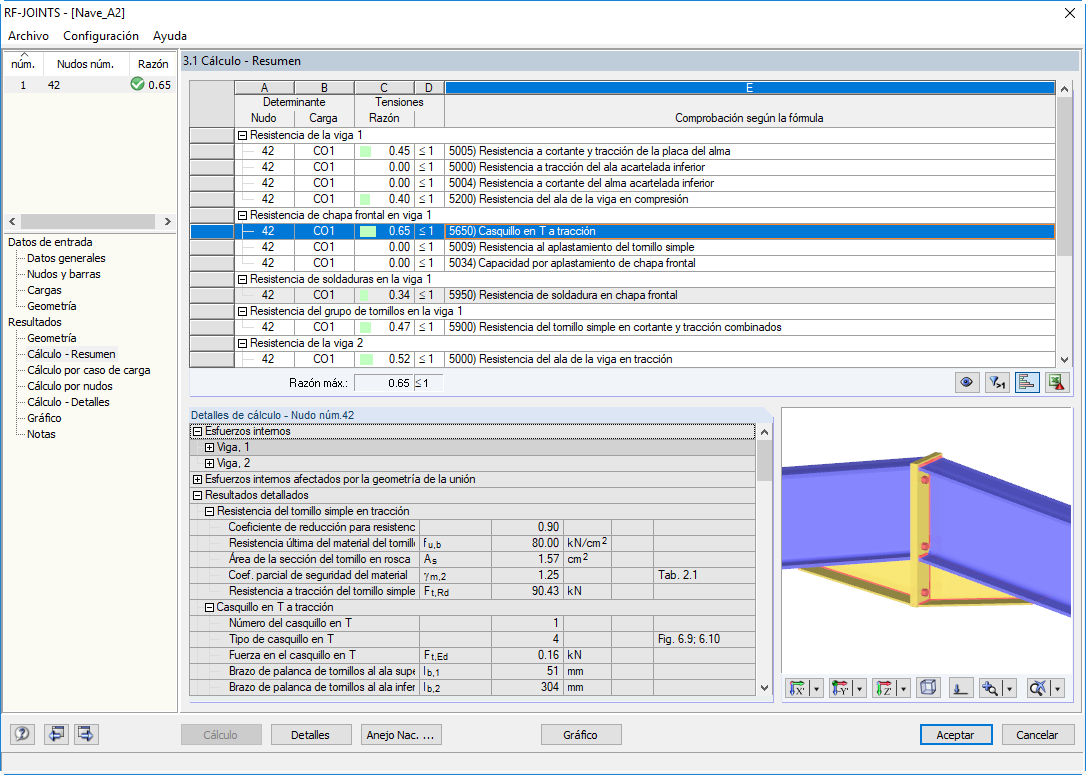
Task: Toggle the colored result bars display
Action: pos(1026,382)
